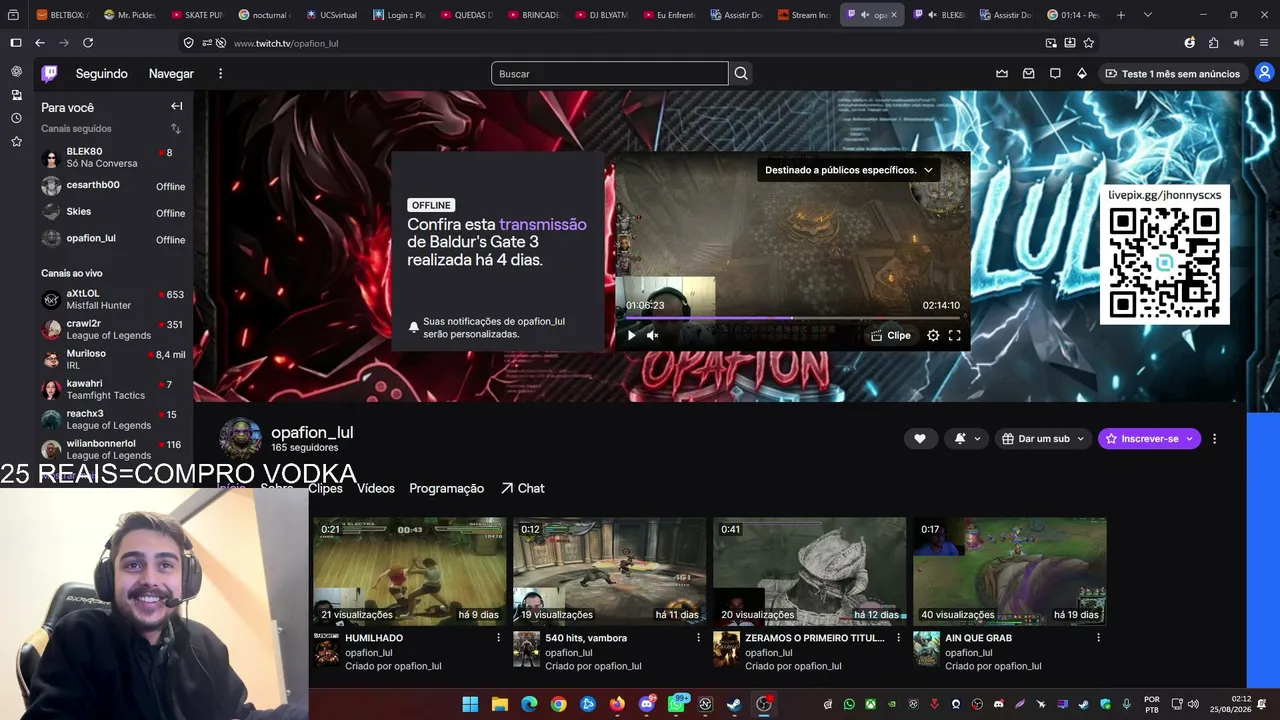Click the Inscrever-se subscribe button
1280x720 pixels.
click(1149, 439)
